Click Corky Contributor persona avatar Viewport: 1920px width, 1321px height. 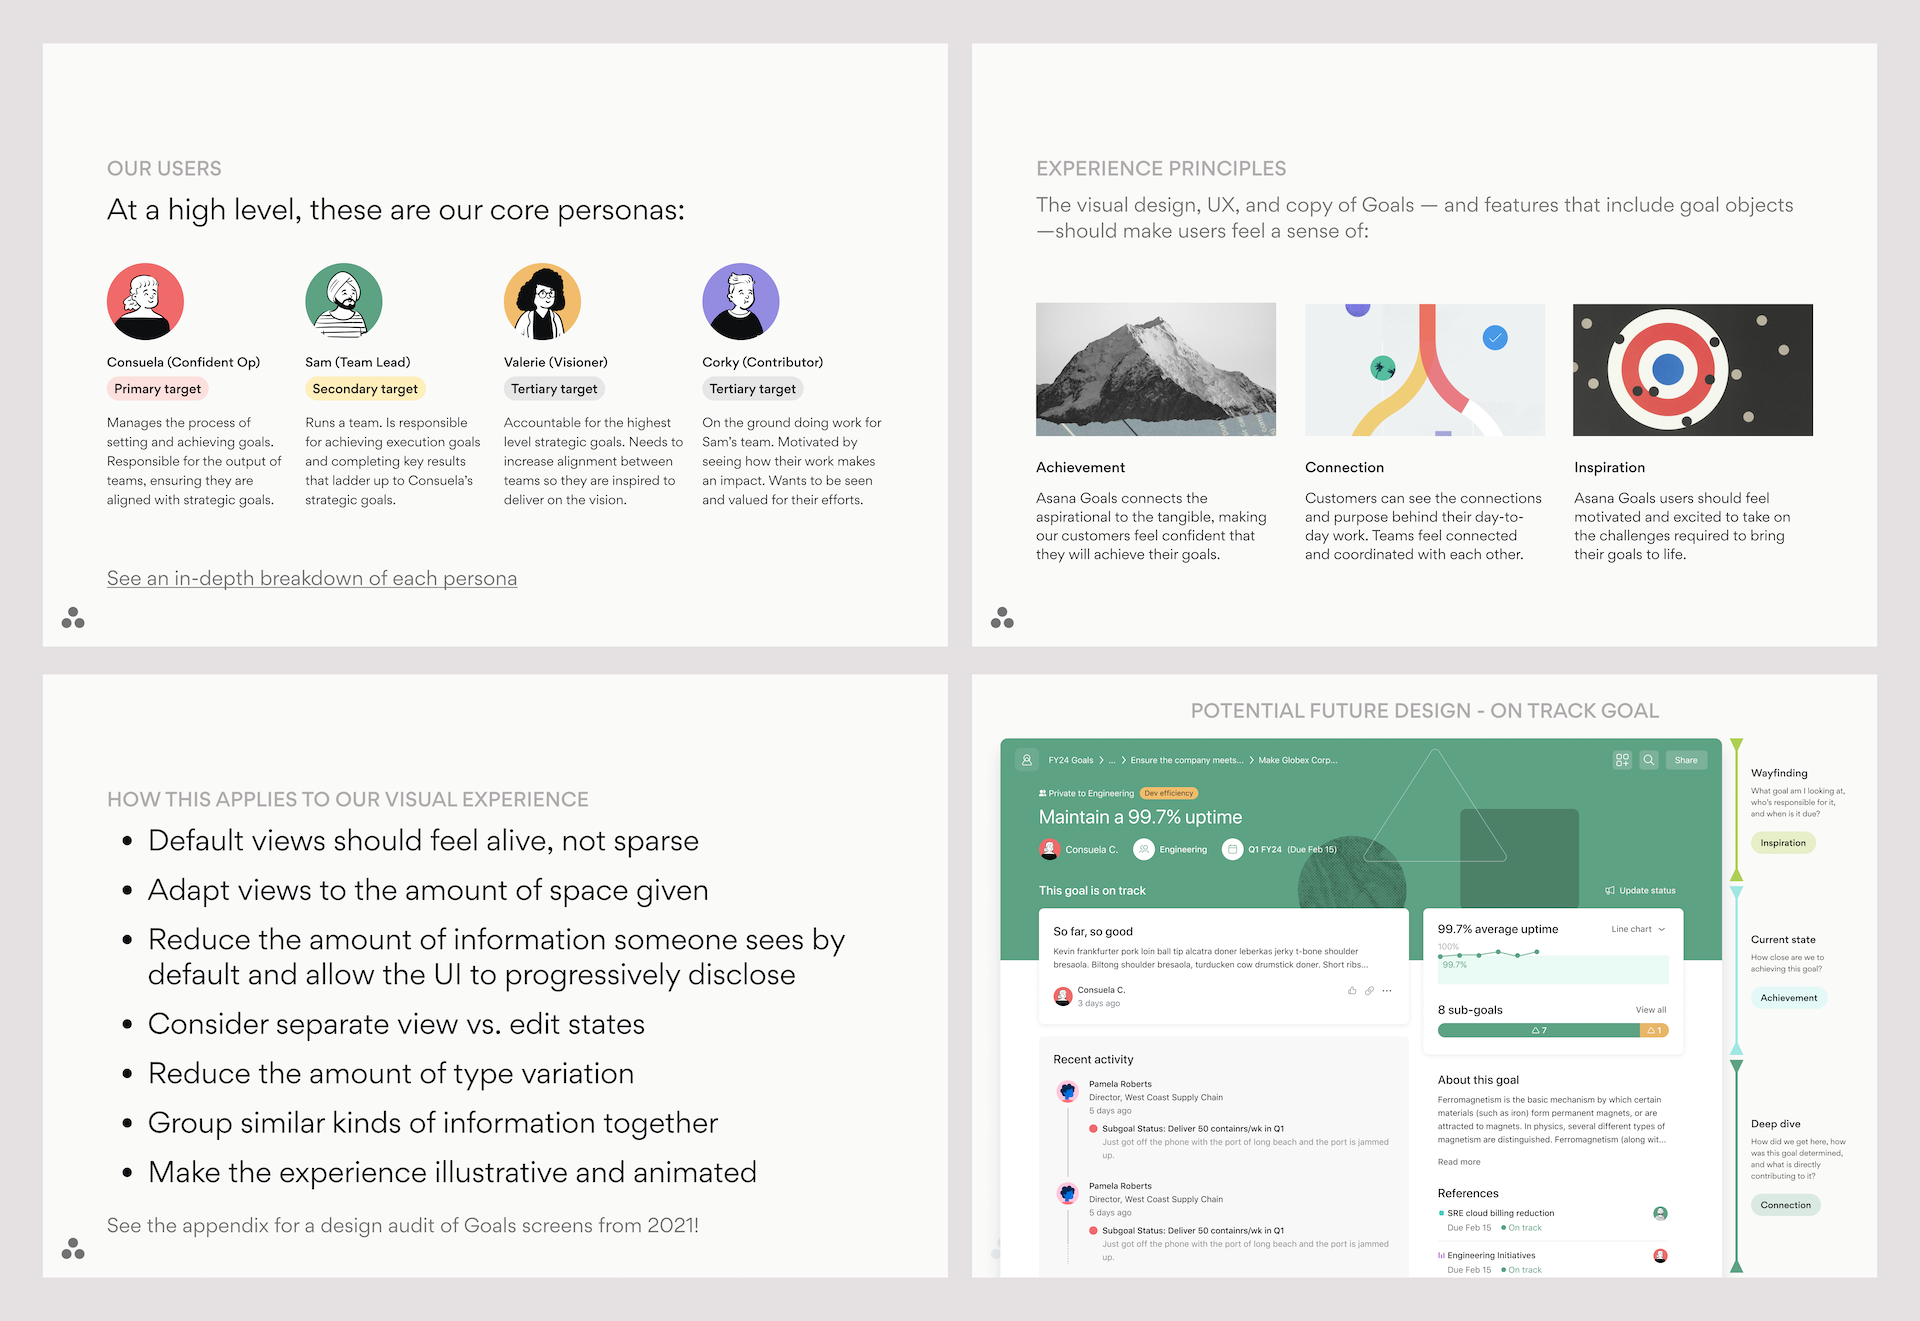[741, 302]
